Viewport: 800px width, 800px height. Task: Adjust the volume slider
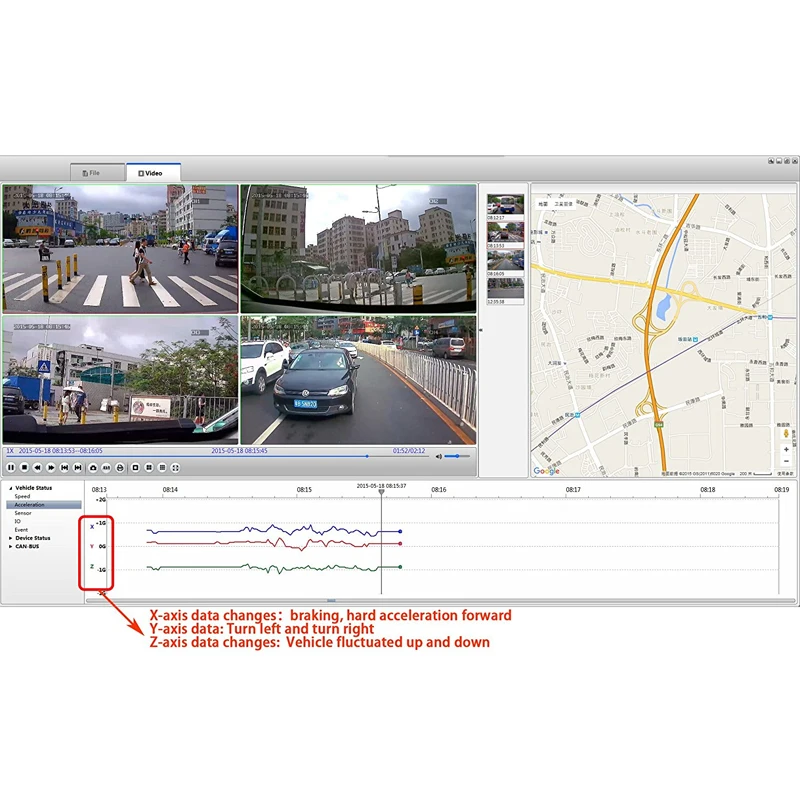[457, 456]
